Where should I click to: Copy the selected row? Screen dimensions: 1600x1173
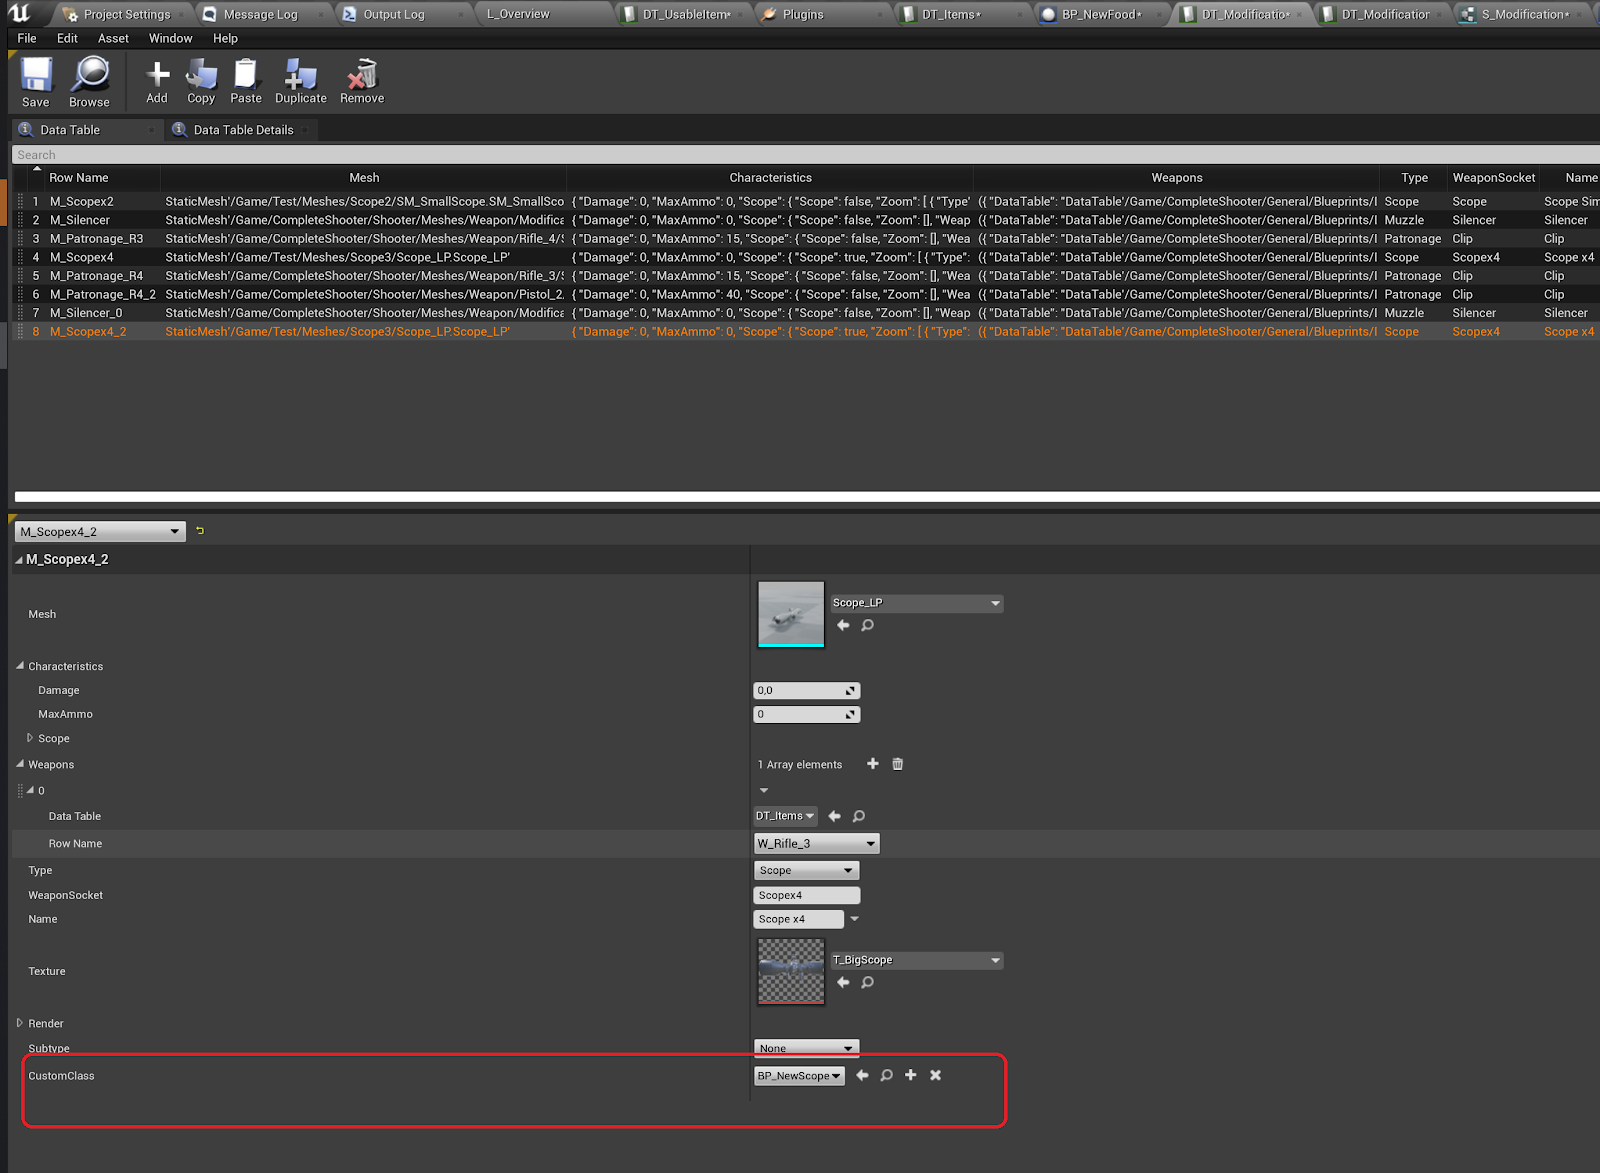201,81
